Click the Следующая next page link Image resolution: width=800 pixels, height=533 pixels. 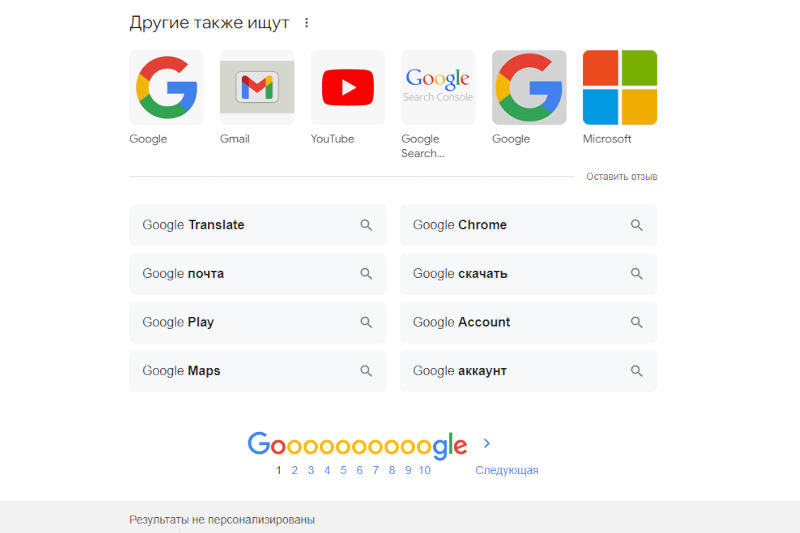click(x=507, y=470)
